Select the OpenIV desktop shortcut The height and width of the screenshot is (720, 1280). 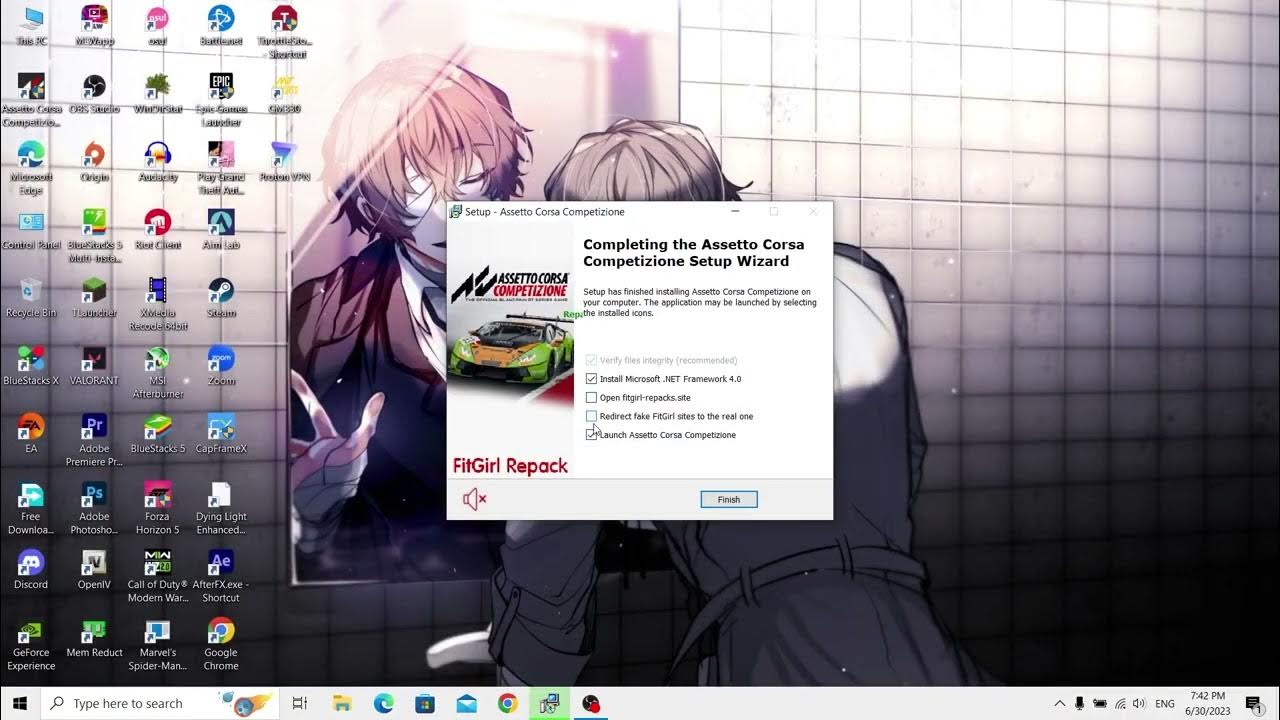point(94,570)
